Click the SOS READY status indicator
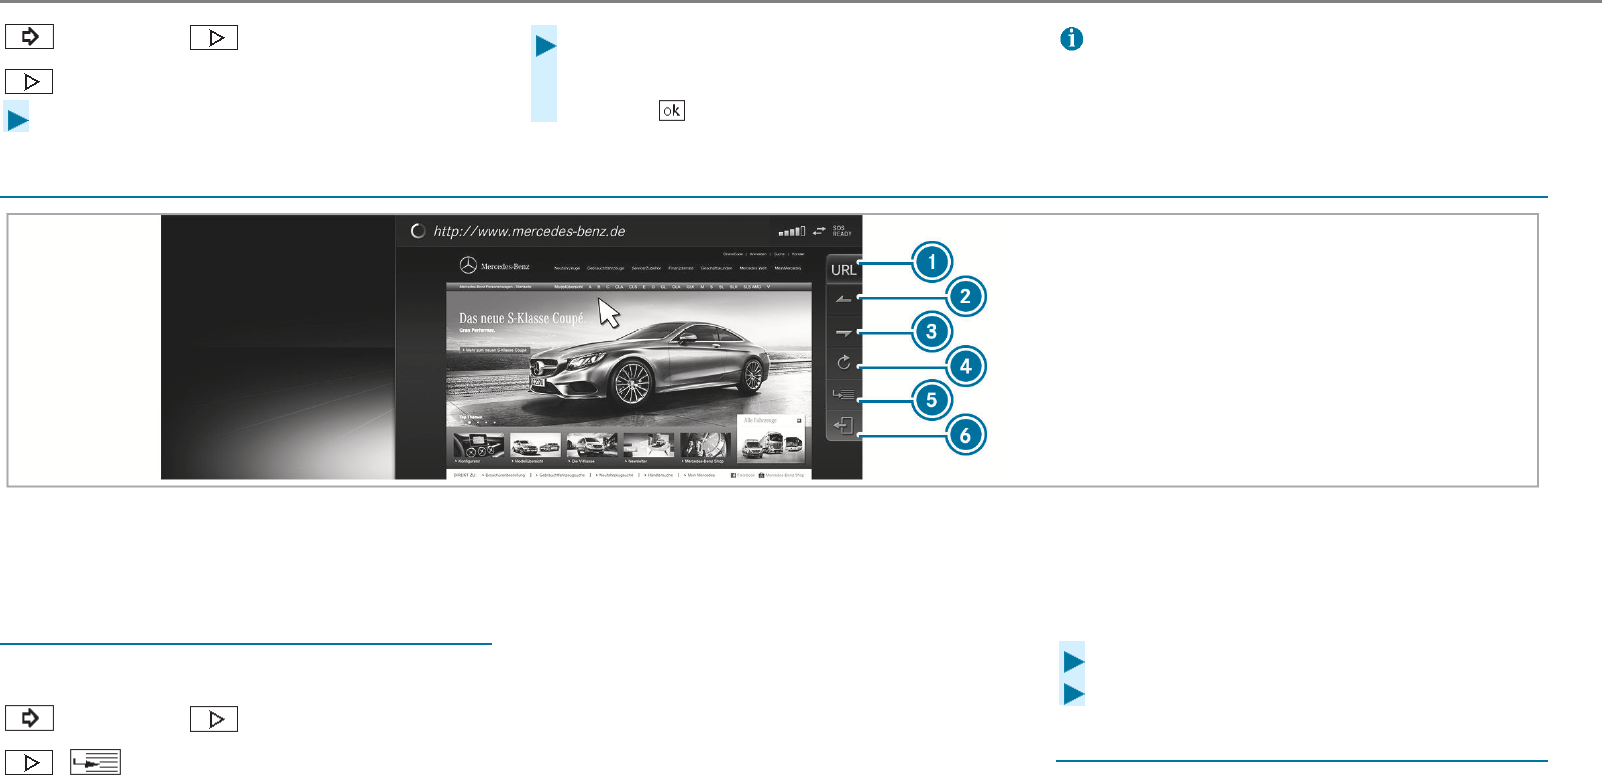This screenshot has height=777, width=1602. (842, 231)
